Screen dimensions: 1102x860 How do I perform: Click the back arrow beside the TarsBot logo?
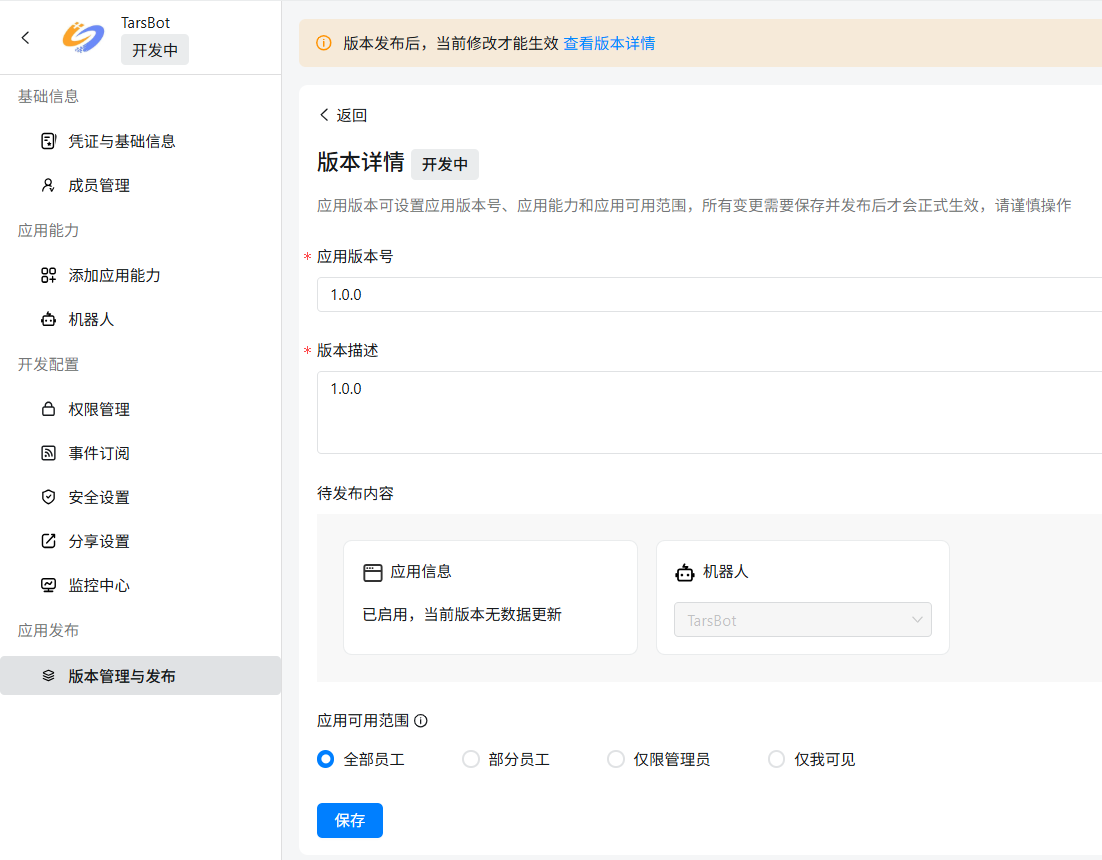(x=26, y=37)
